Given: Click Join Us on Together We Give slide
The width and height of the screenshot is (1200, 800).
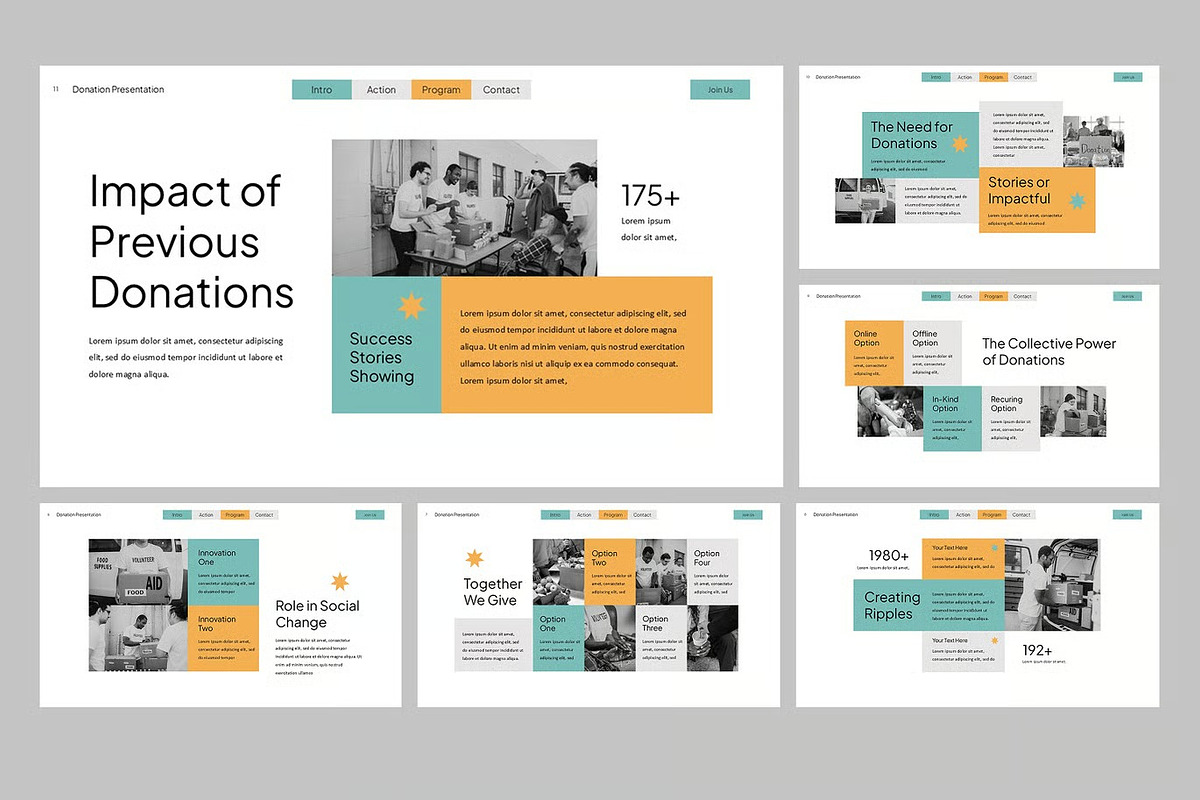Looking at the screenshot, I should pos(748,515).
